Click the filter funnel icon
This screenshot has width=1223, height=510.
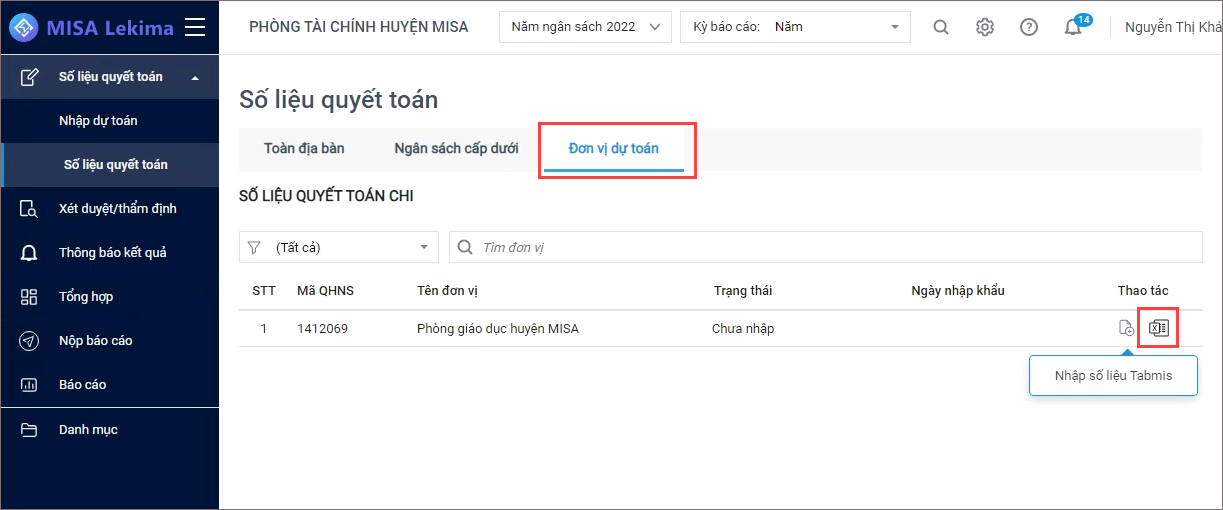pyautogui.click(x=254, y=247)
